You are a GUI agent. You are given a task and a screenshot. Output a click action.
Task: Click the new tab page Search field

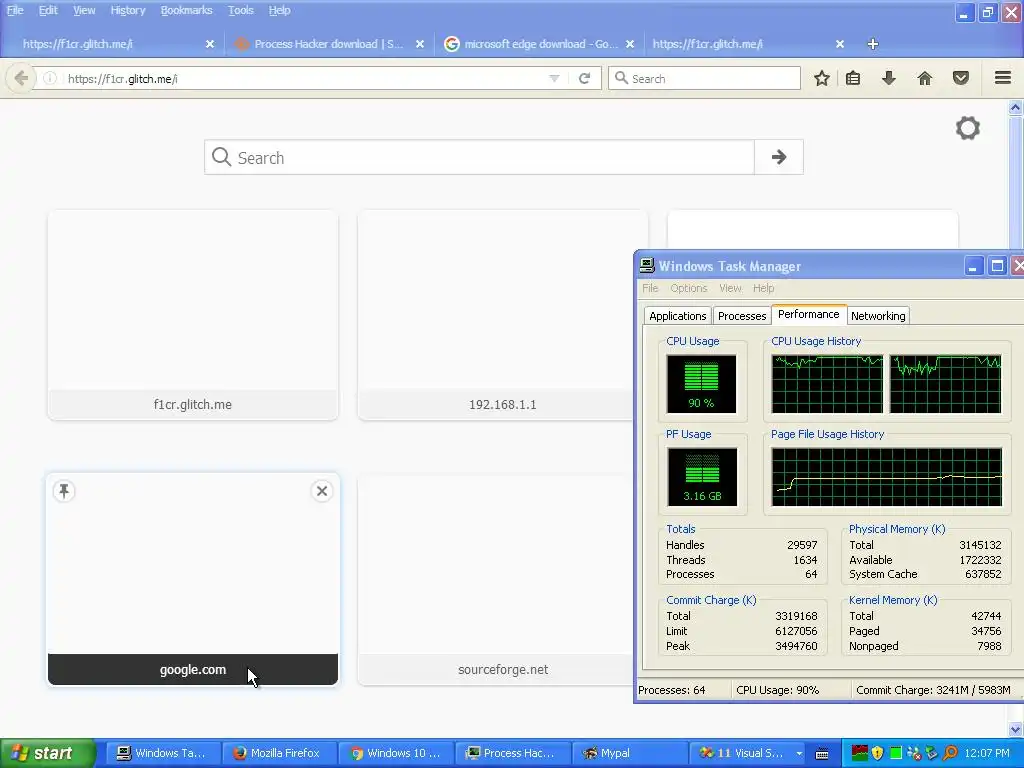click(479, 157)
